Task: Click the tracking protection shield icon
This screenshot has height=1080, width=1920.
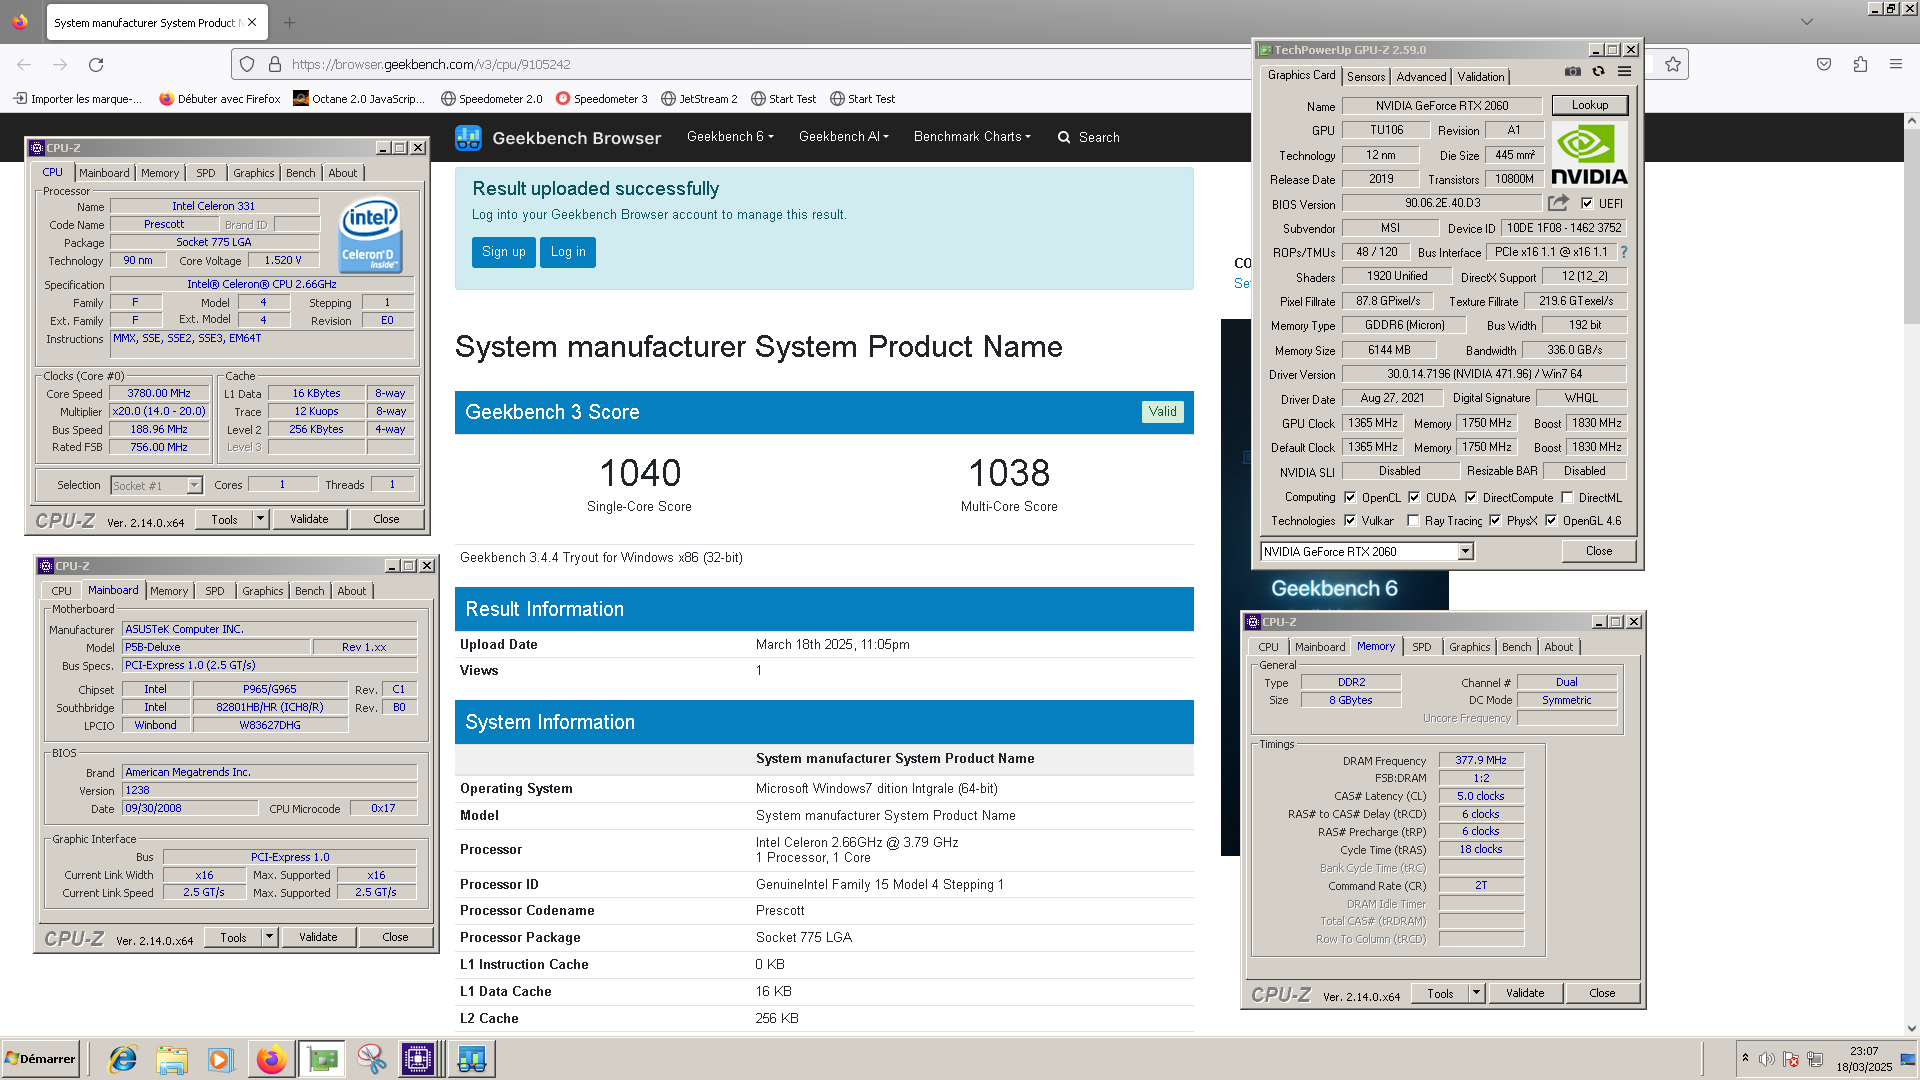Action: [x=247, y=64]
